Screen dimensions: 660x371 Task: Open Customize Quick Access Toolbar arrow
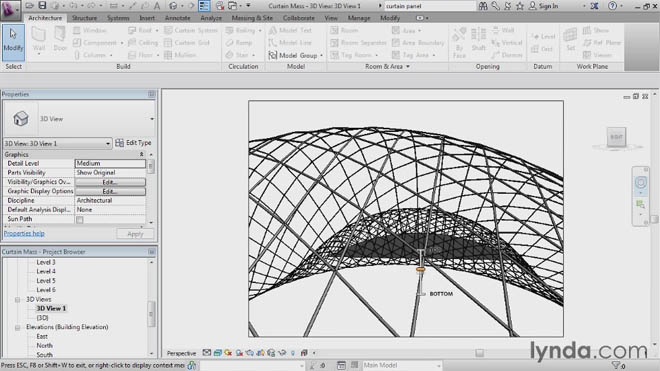coord(248,6)
